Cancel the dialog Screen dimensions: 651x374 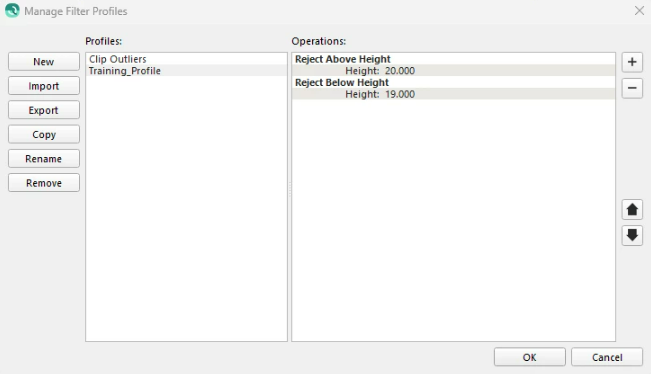pos(607,357)
